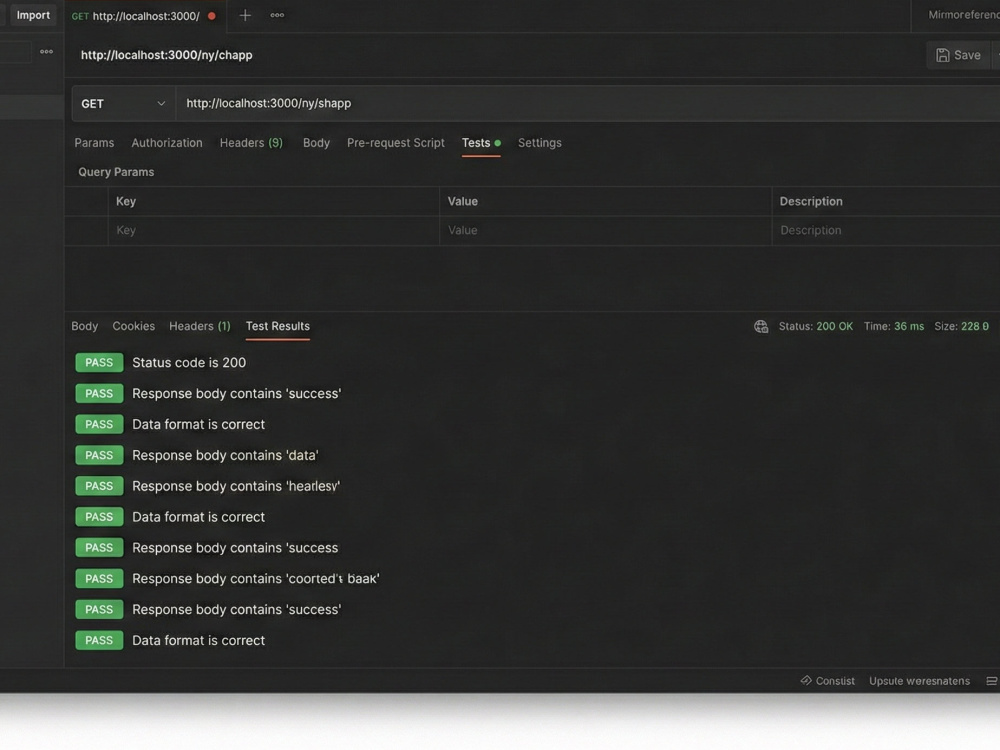Switch to the Authorization tab

(x=167, y=143)
